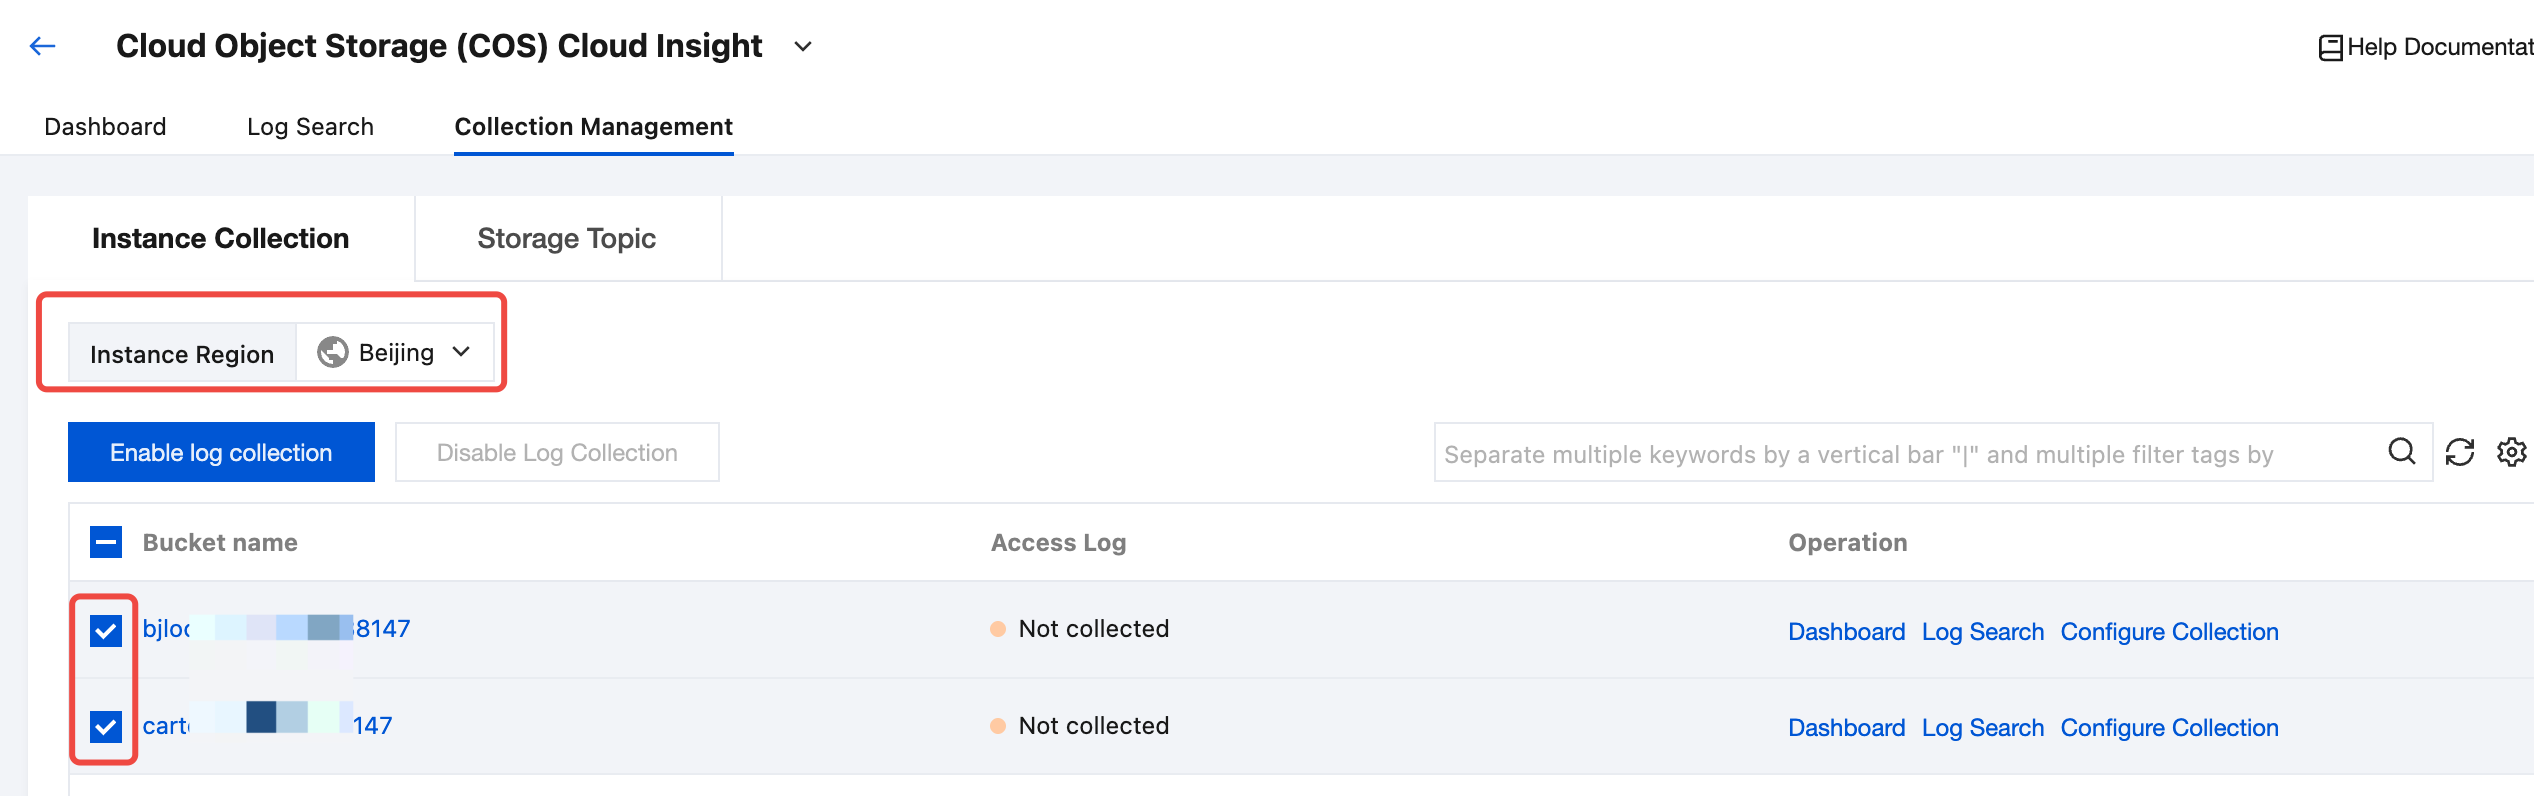Image resolution: width=2534 pixels, height=796 pixels.
Task: Expand the Cloud Insight title dropdown
Action: click(802, 46)
